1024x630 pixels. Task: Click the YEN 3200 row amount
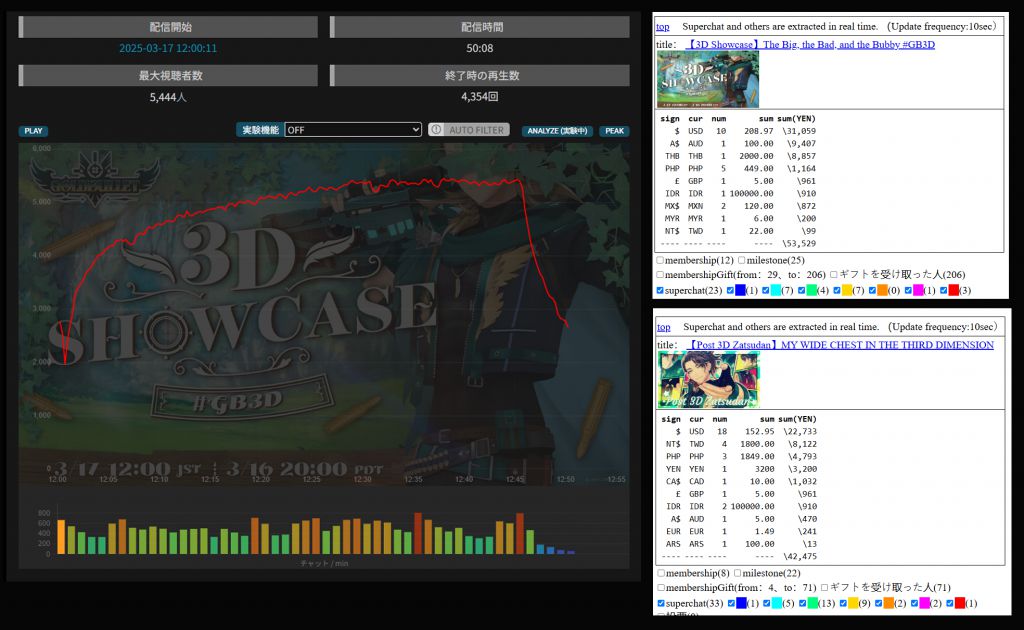[765, 469]
